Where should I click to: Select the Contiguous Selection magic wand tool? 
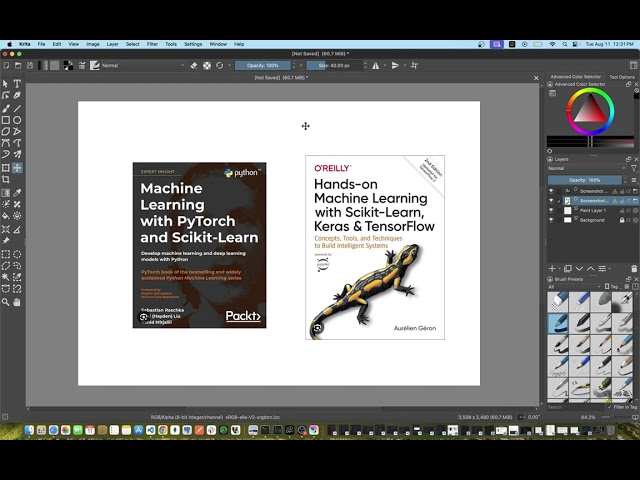pyautogui.click(x=6, y=277)
